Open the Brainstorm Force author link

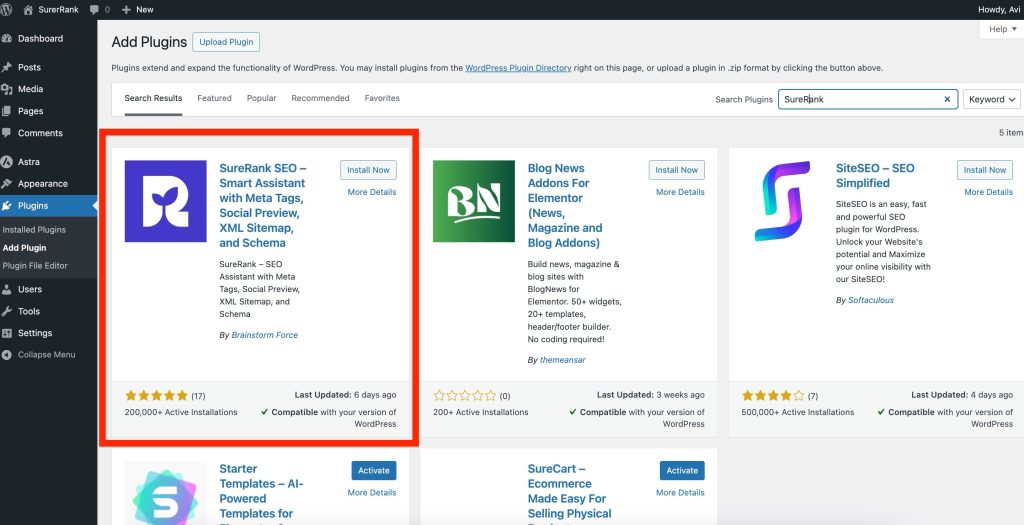(264, 335)
